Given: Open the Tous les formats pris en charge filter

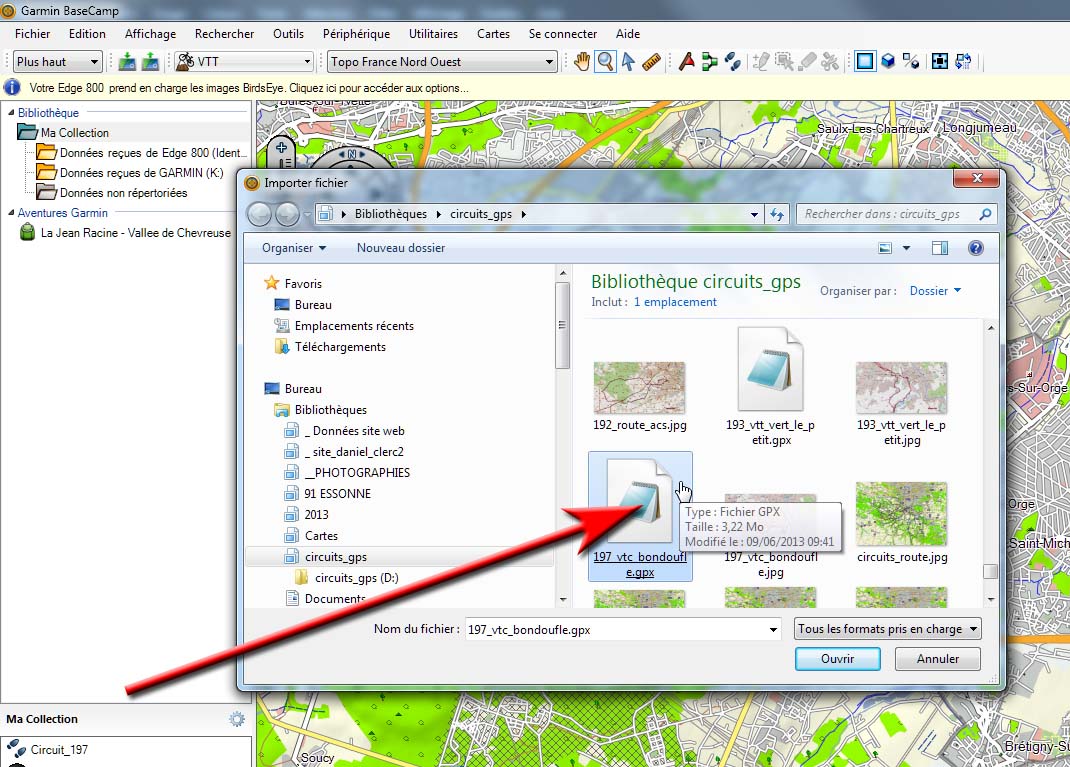Looking at the screenshot, I should 888,628.
